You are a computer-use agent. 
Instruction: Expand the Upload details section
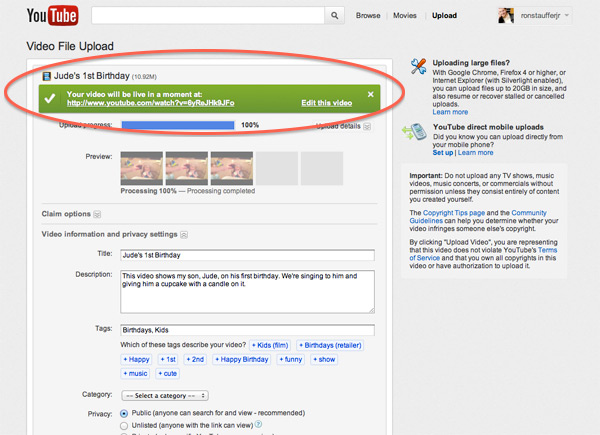367,127
